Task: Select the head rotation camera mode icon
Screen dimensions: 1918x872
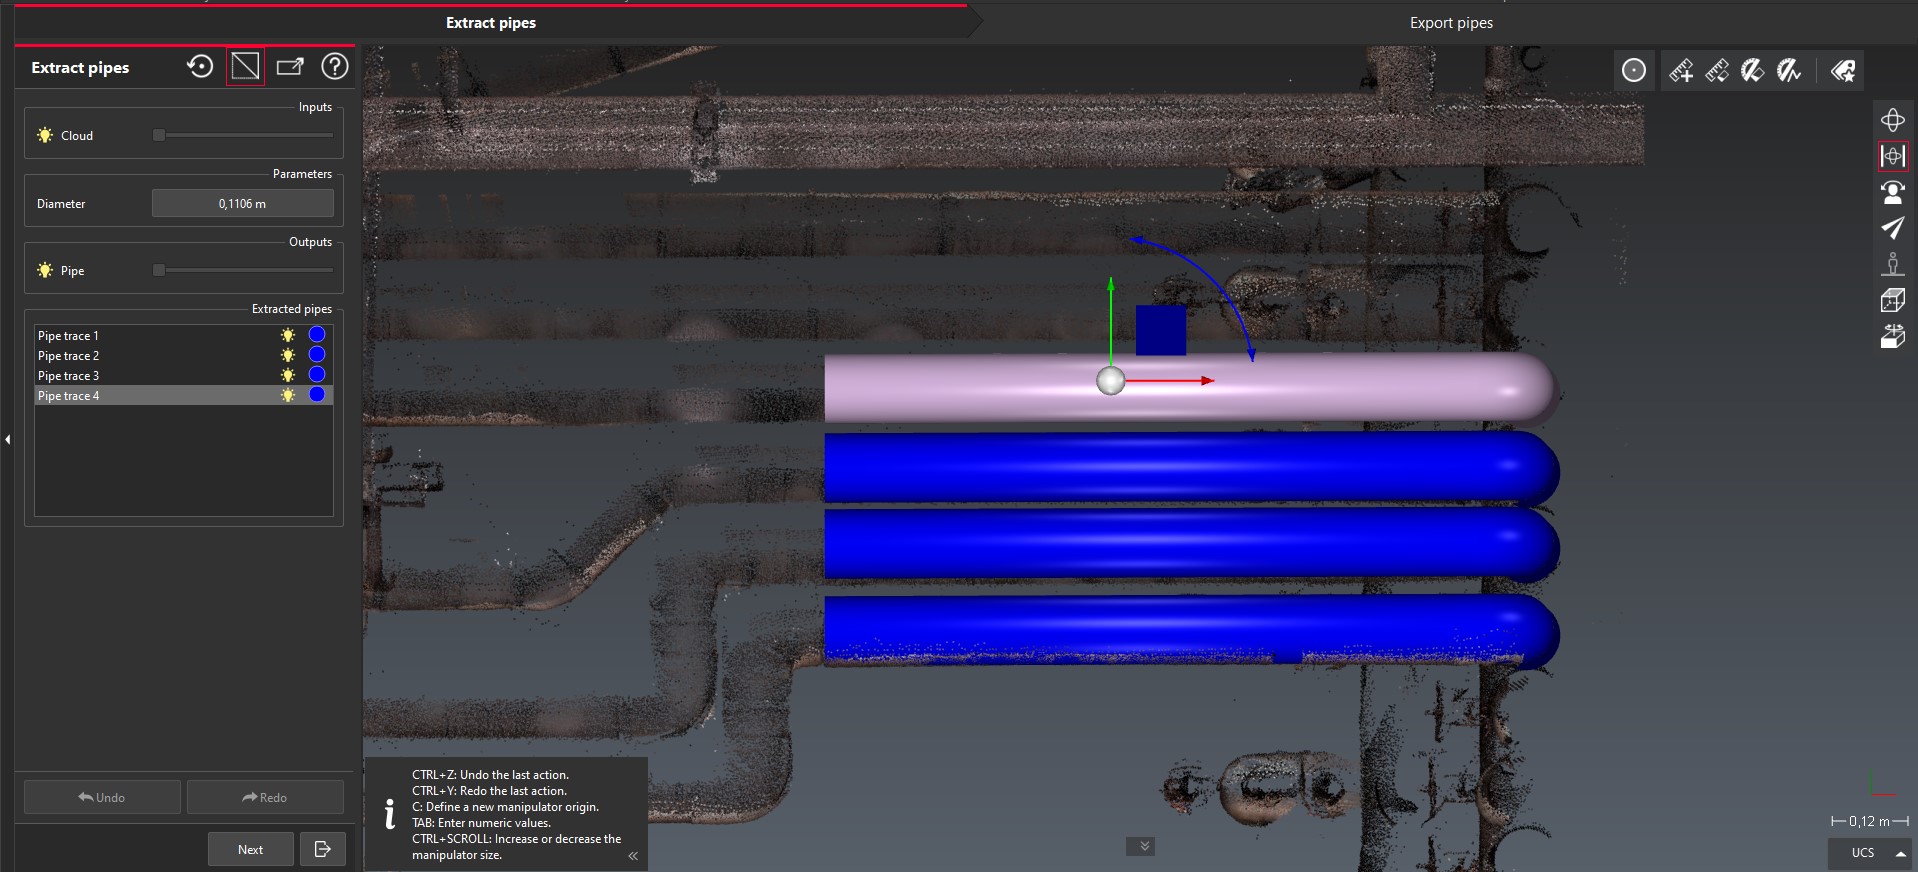Action: click(x=1892, y=192)
